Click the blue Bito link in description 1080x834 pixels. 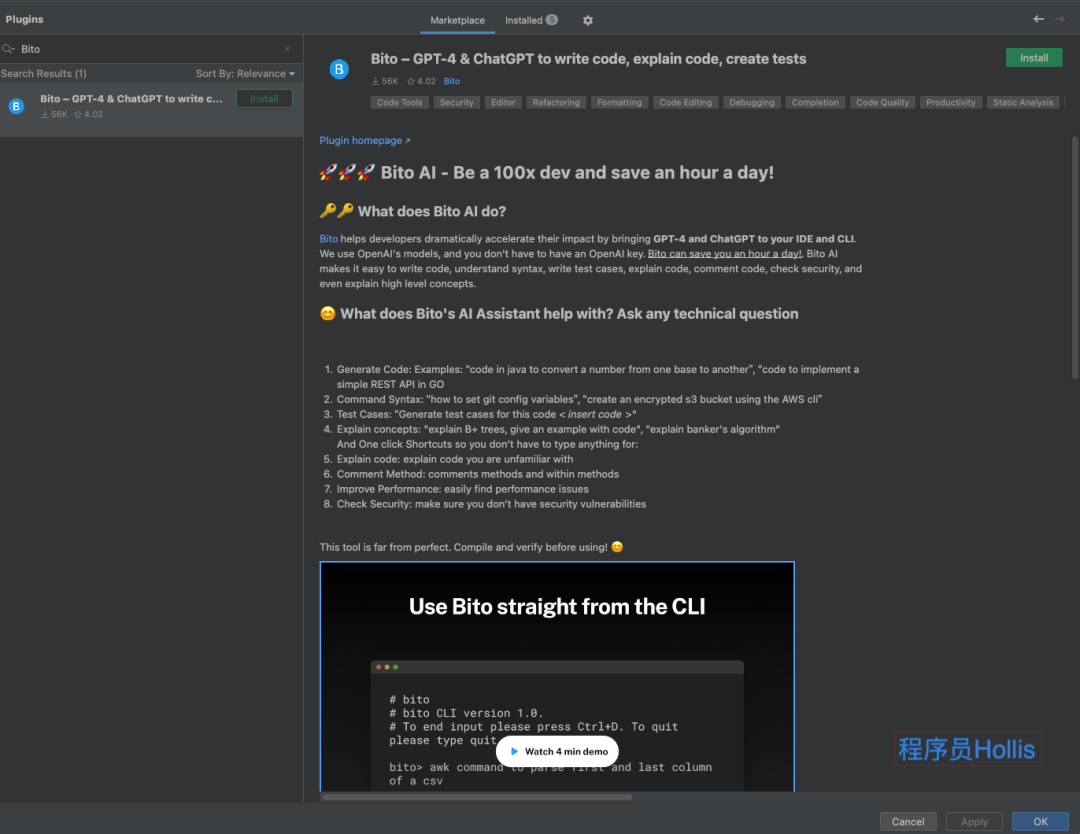click(329, 239)
